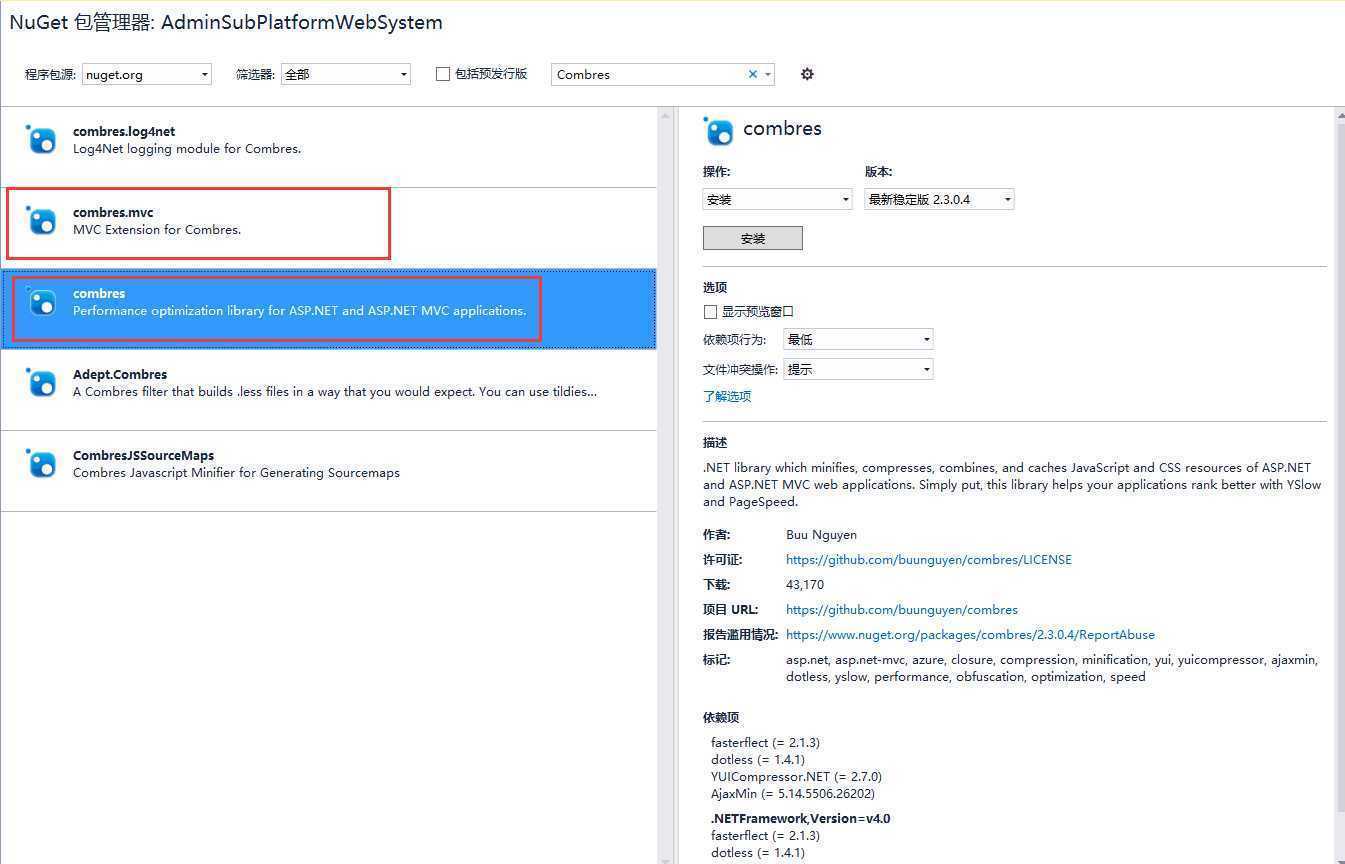1345x864 pixels.
Task: Click the YUICompressor.NET (= 2.7.0) dependency
Action: click(x=796, y=776)
